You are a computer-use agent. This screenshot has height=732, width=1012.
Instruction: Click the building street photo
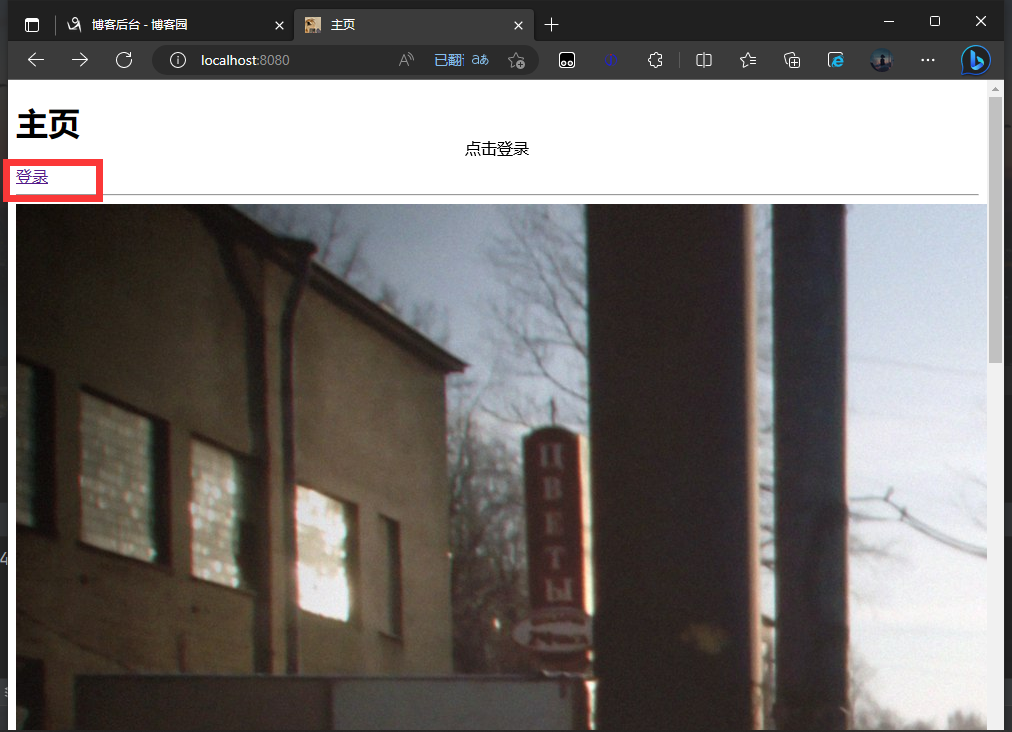pyautogui.click(x=501, y=467)
